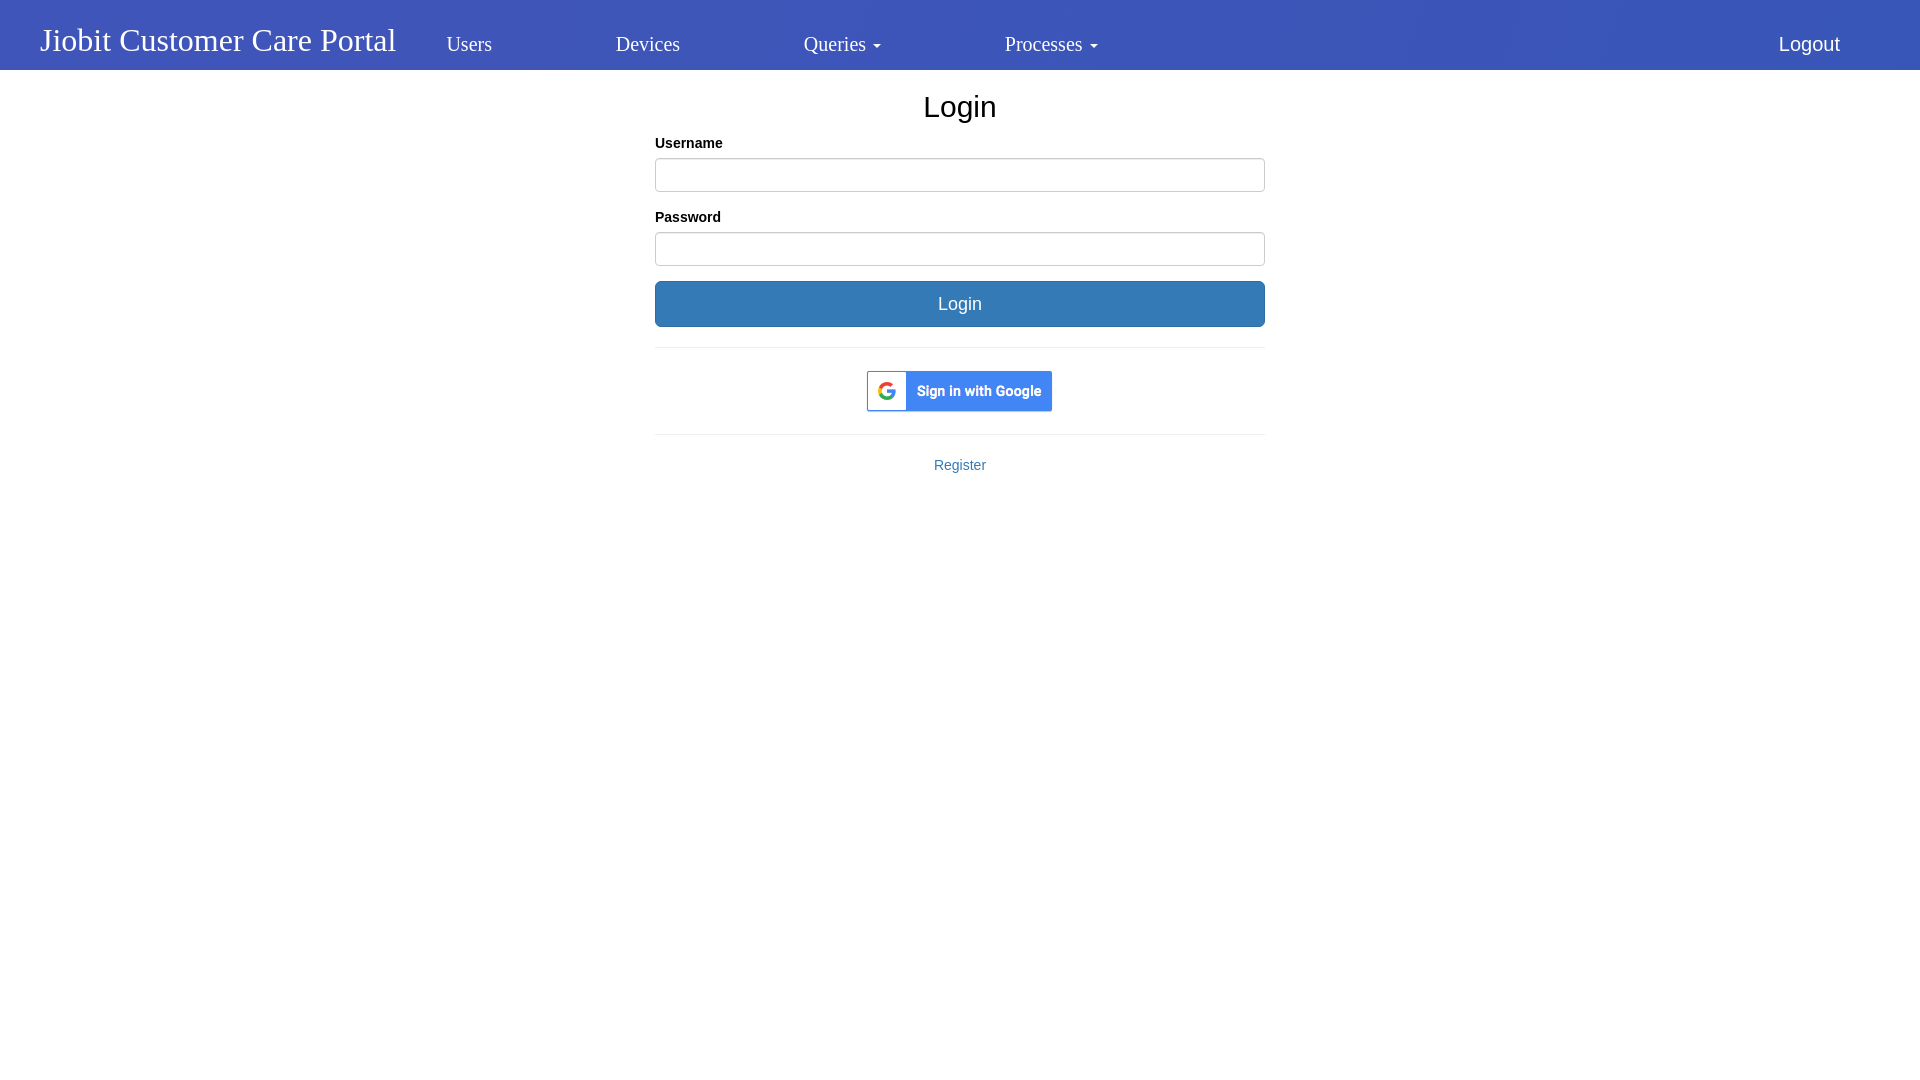This screenshot has width=1920, height=1080.
Task: Click the Password label
Action: point(688,217)
